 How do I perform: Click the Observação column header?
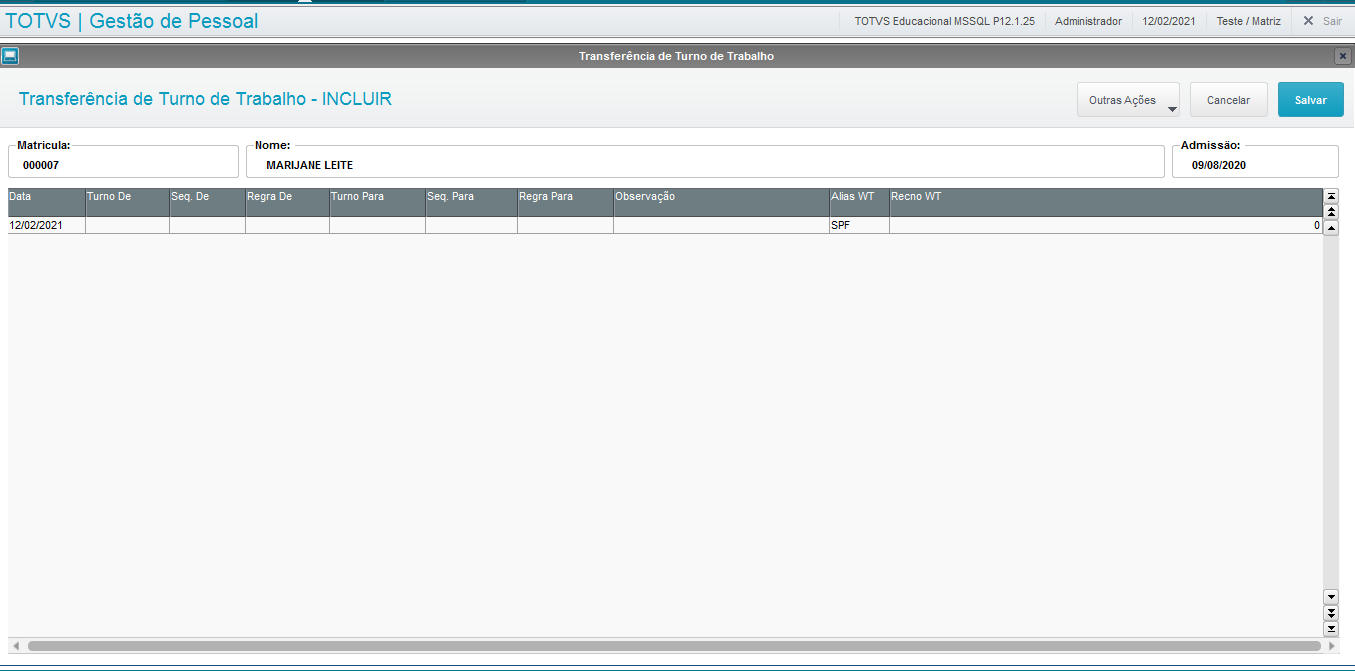coord(721,202)
